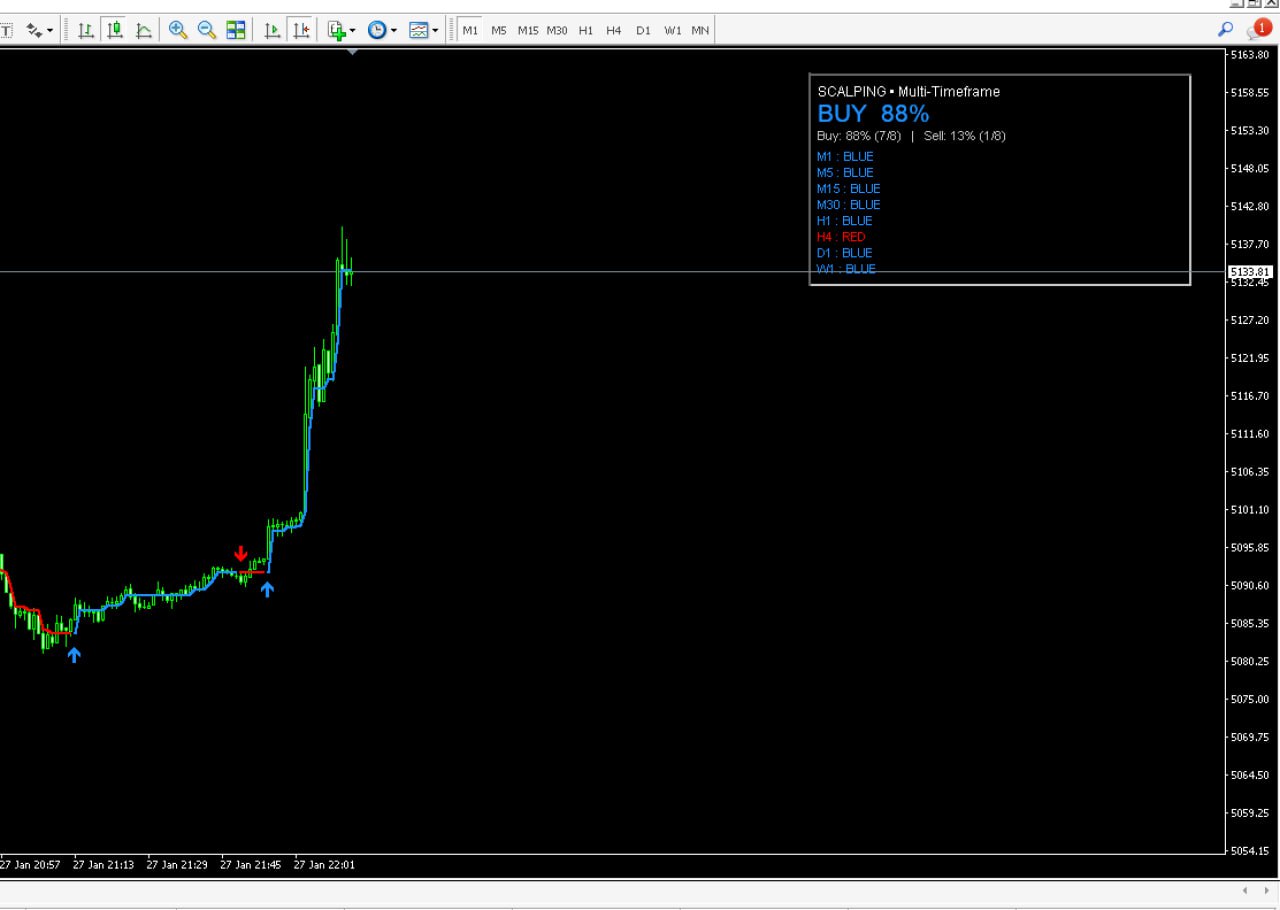Image resolution: width=1280 pixels, height=910 pixels.
Task: Switch chart to bar chart mode
Action: [x=86, y=30]
